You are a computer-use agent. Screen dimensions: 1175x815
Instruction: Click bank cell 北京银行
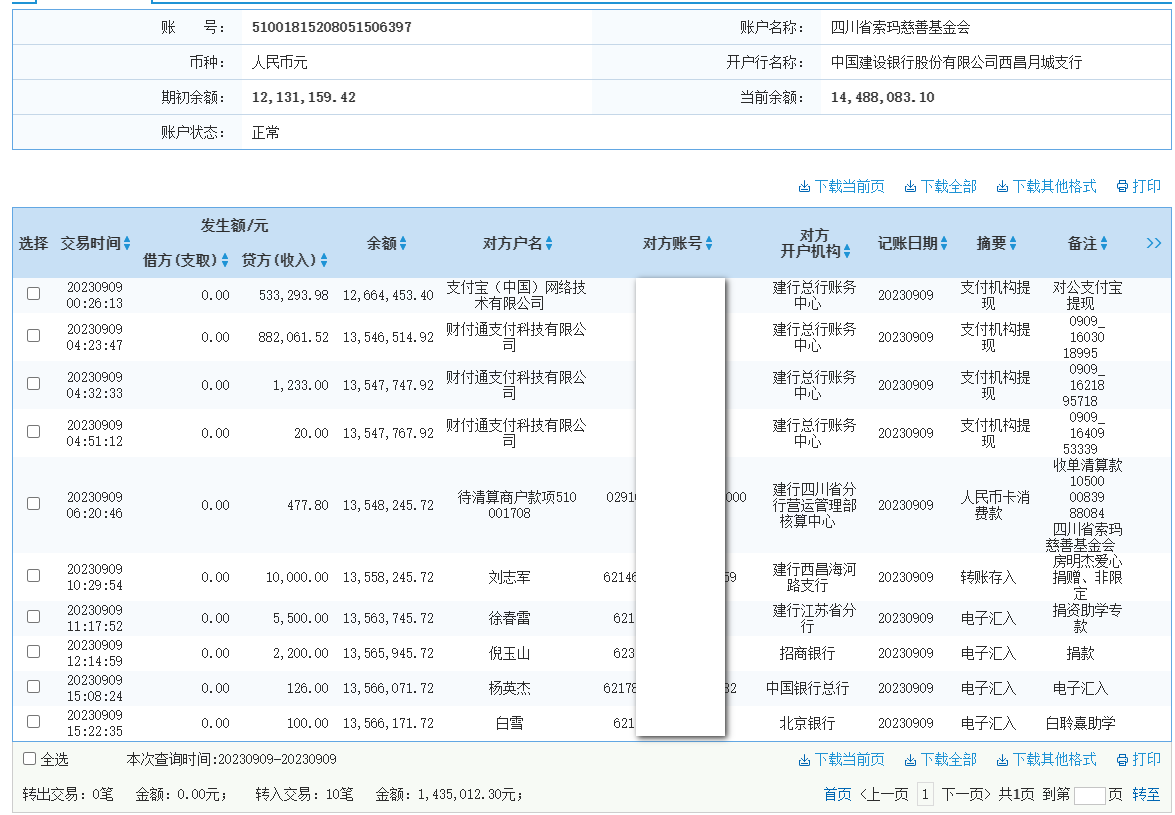point(807,723)
